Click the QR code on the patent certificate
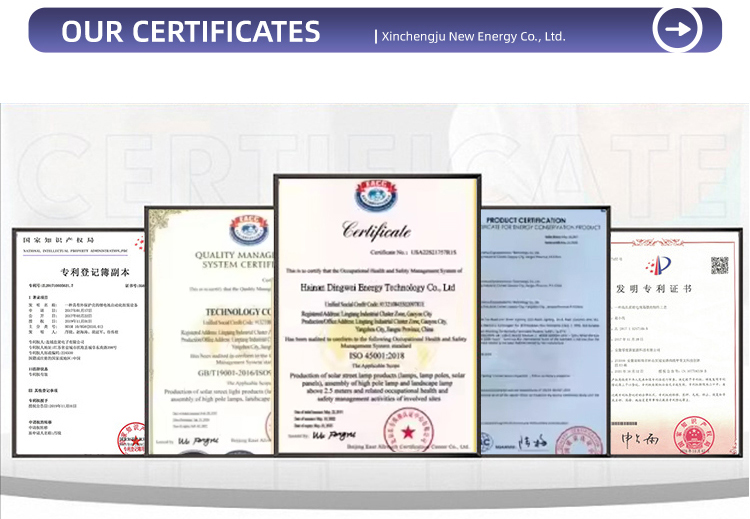Screen dimensions: 750x519 pos(719,265)
